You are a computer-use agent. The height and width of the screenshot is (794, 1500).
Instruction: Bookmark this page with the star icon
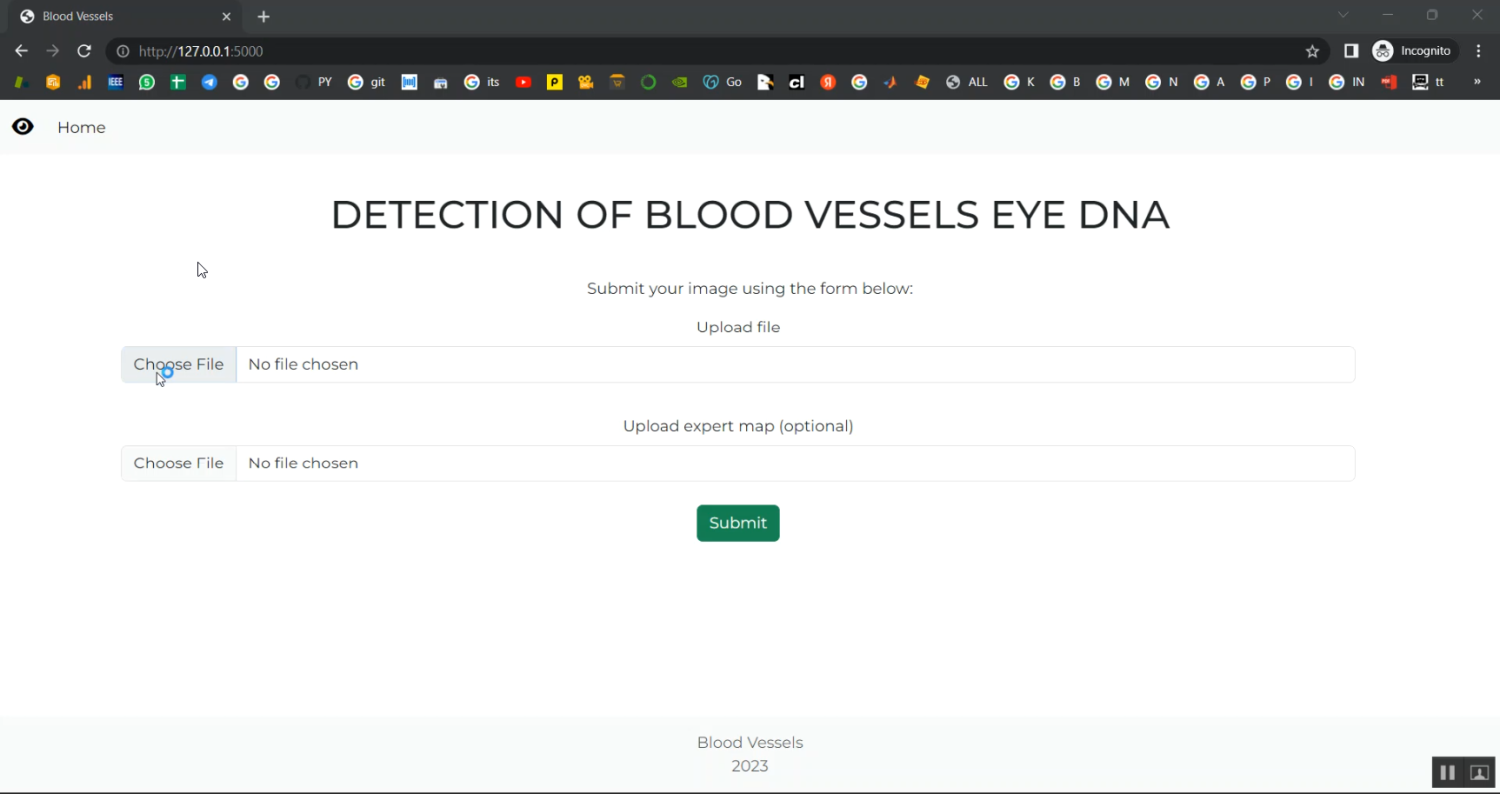tap(1313, 51)
